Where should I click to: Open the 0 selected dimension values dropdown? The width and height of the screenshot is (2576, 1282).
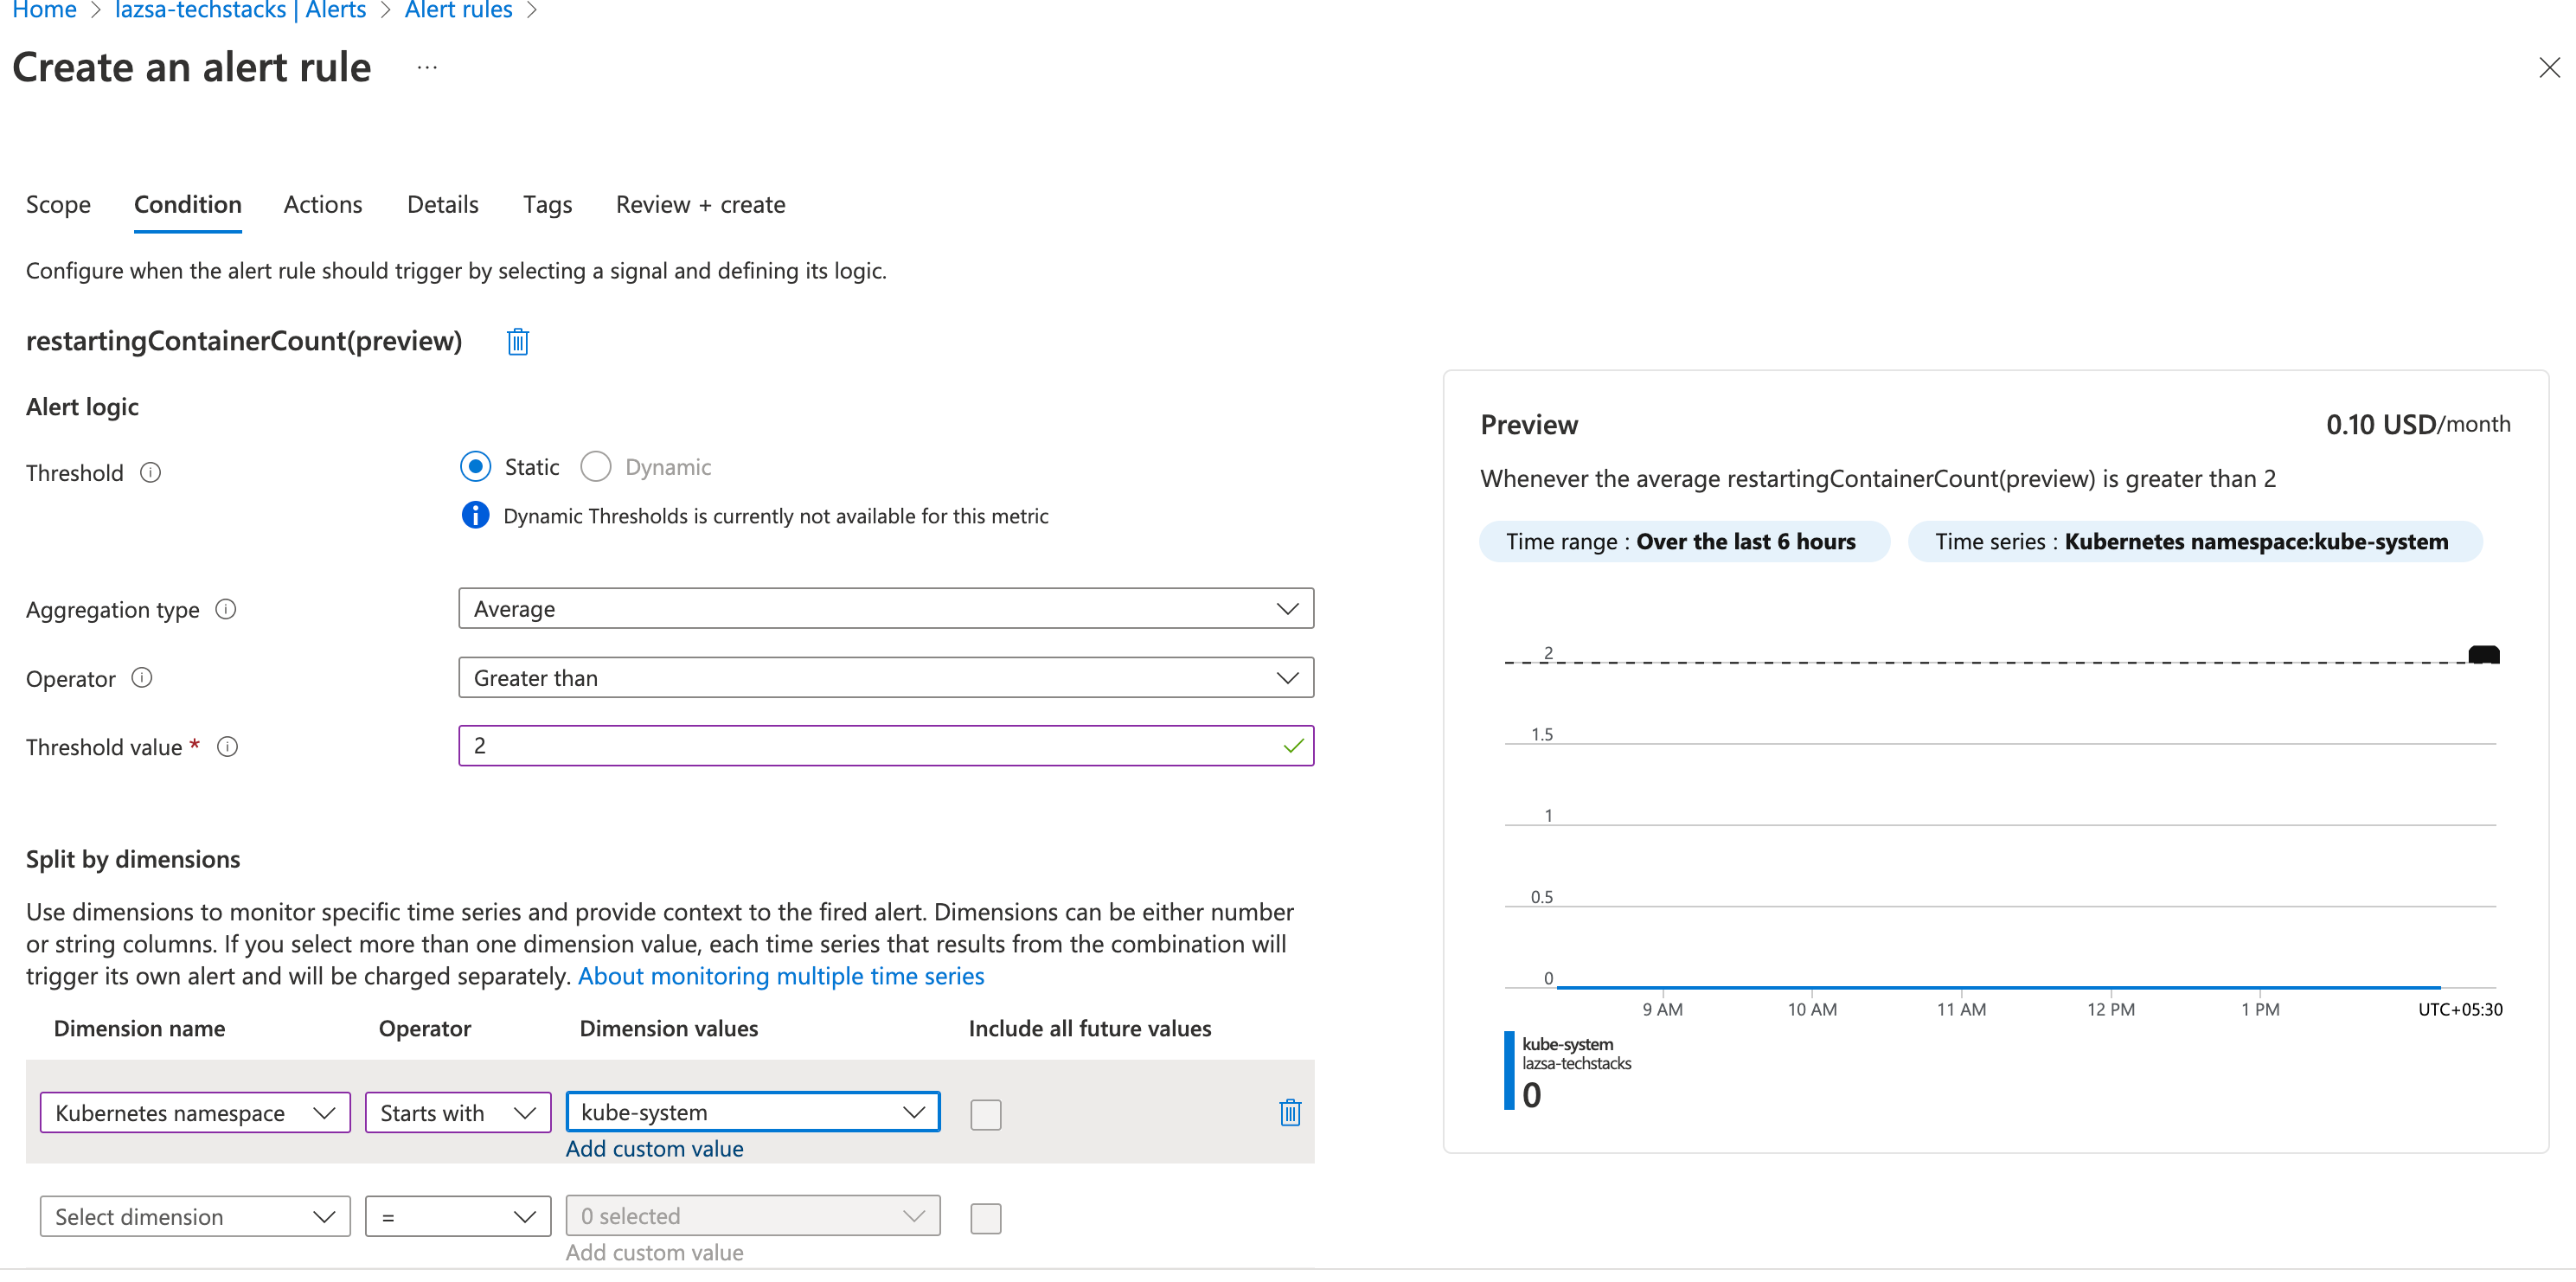point(753,1215)
